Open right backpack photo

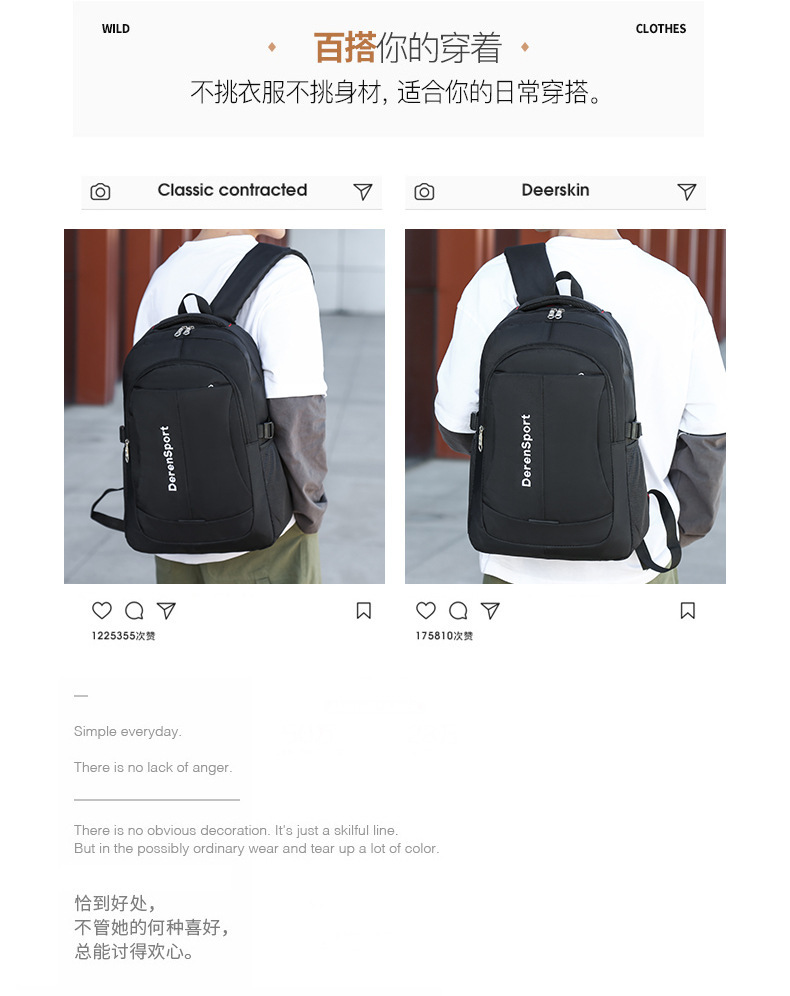coord(565,406)
